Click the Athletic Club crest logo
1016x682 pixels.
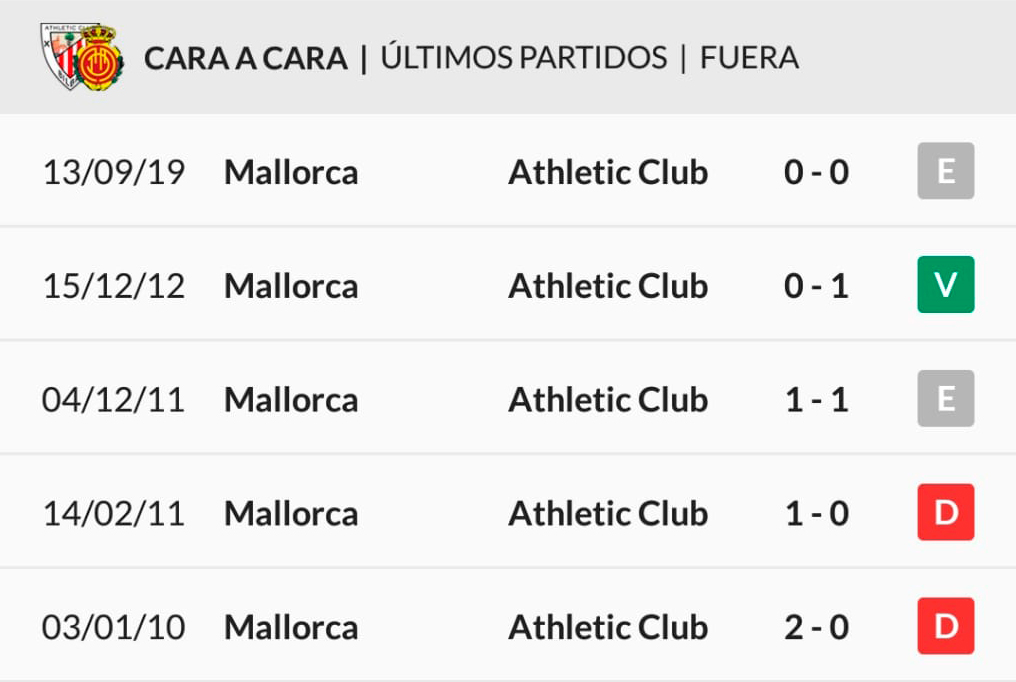[61, 56]
